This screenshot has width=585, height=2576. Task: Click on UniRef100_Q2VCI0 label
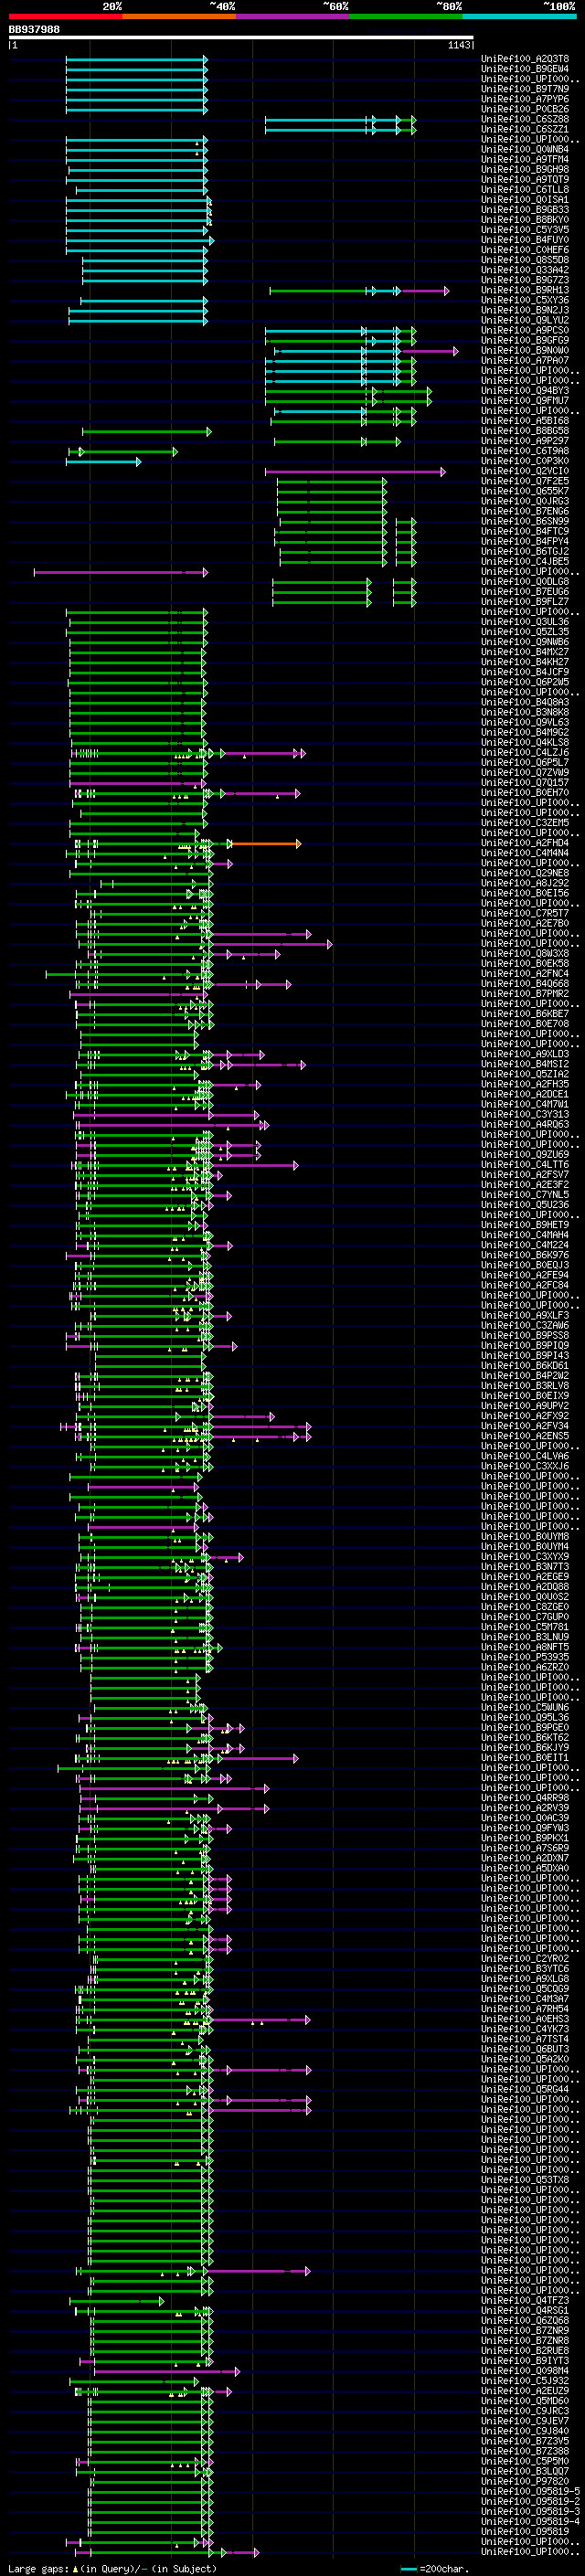(525, 471)
